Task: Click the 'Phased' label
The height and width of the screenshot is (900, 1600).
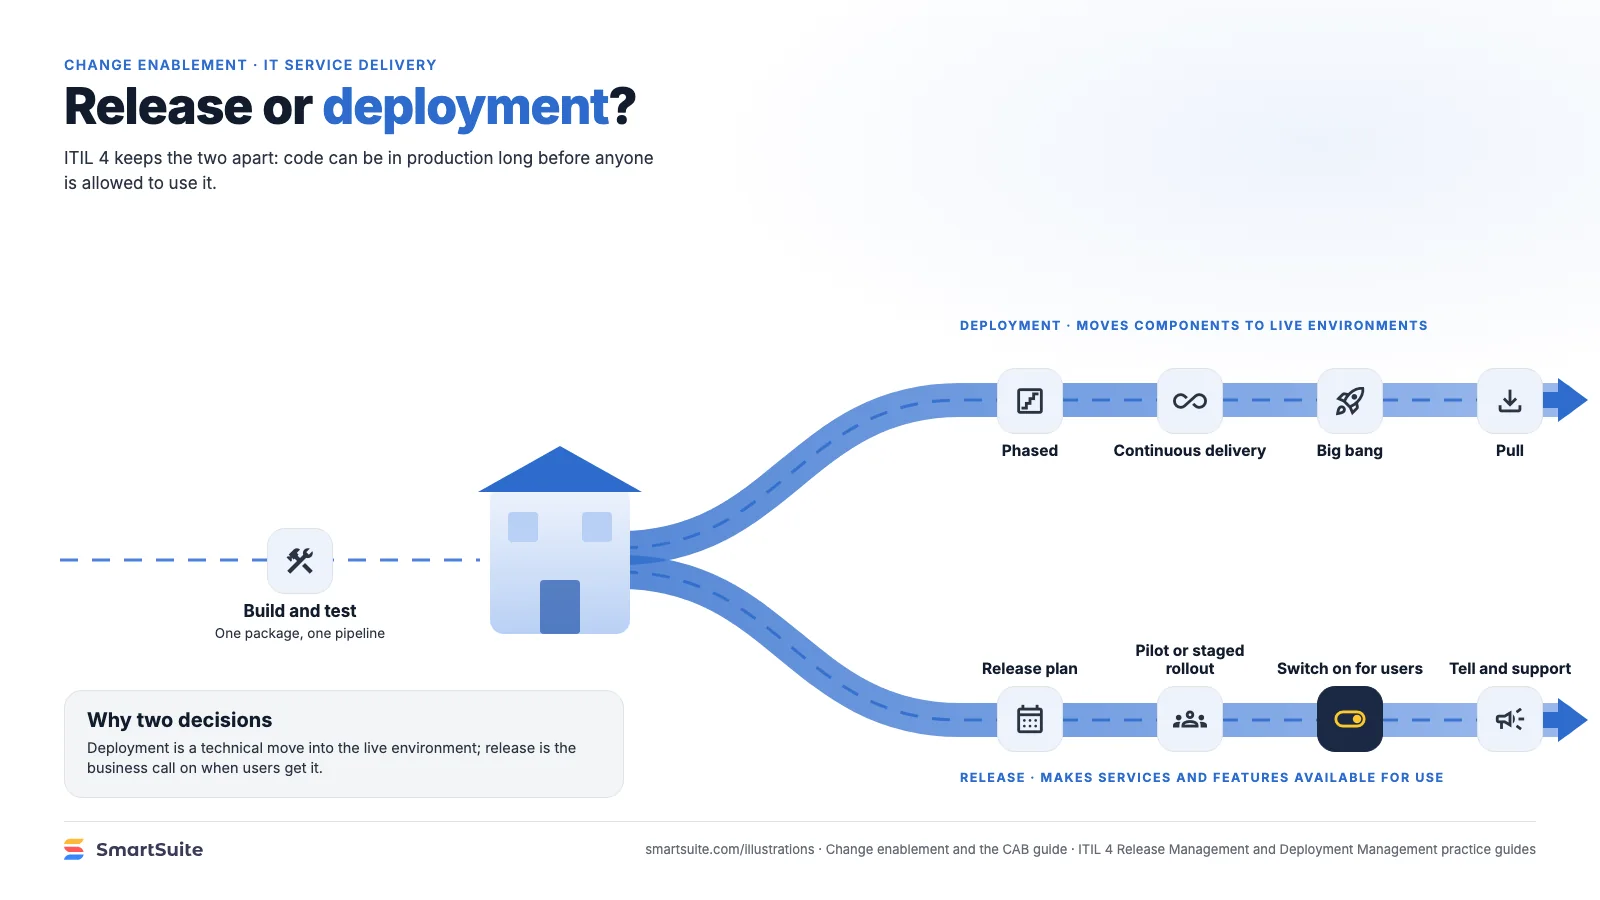Action: point(1030,451)
